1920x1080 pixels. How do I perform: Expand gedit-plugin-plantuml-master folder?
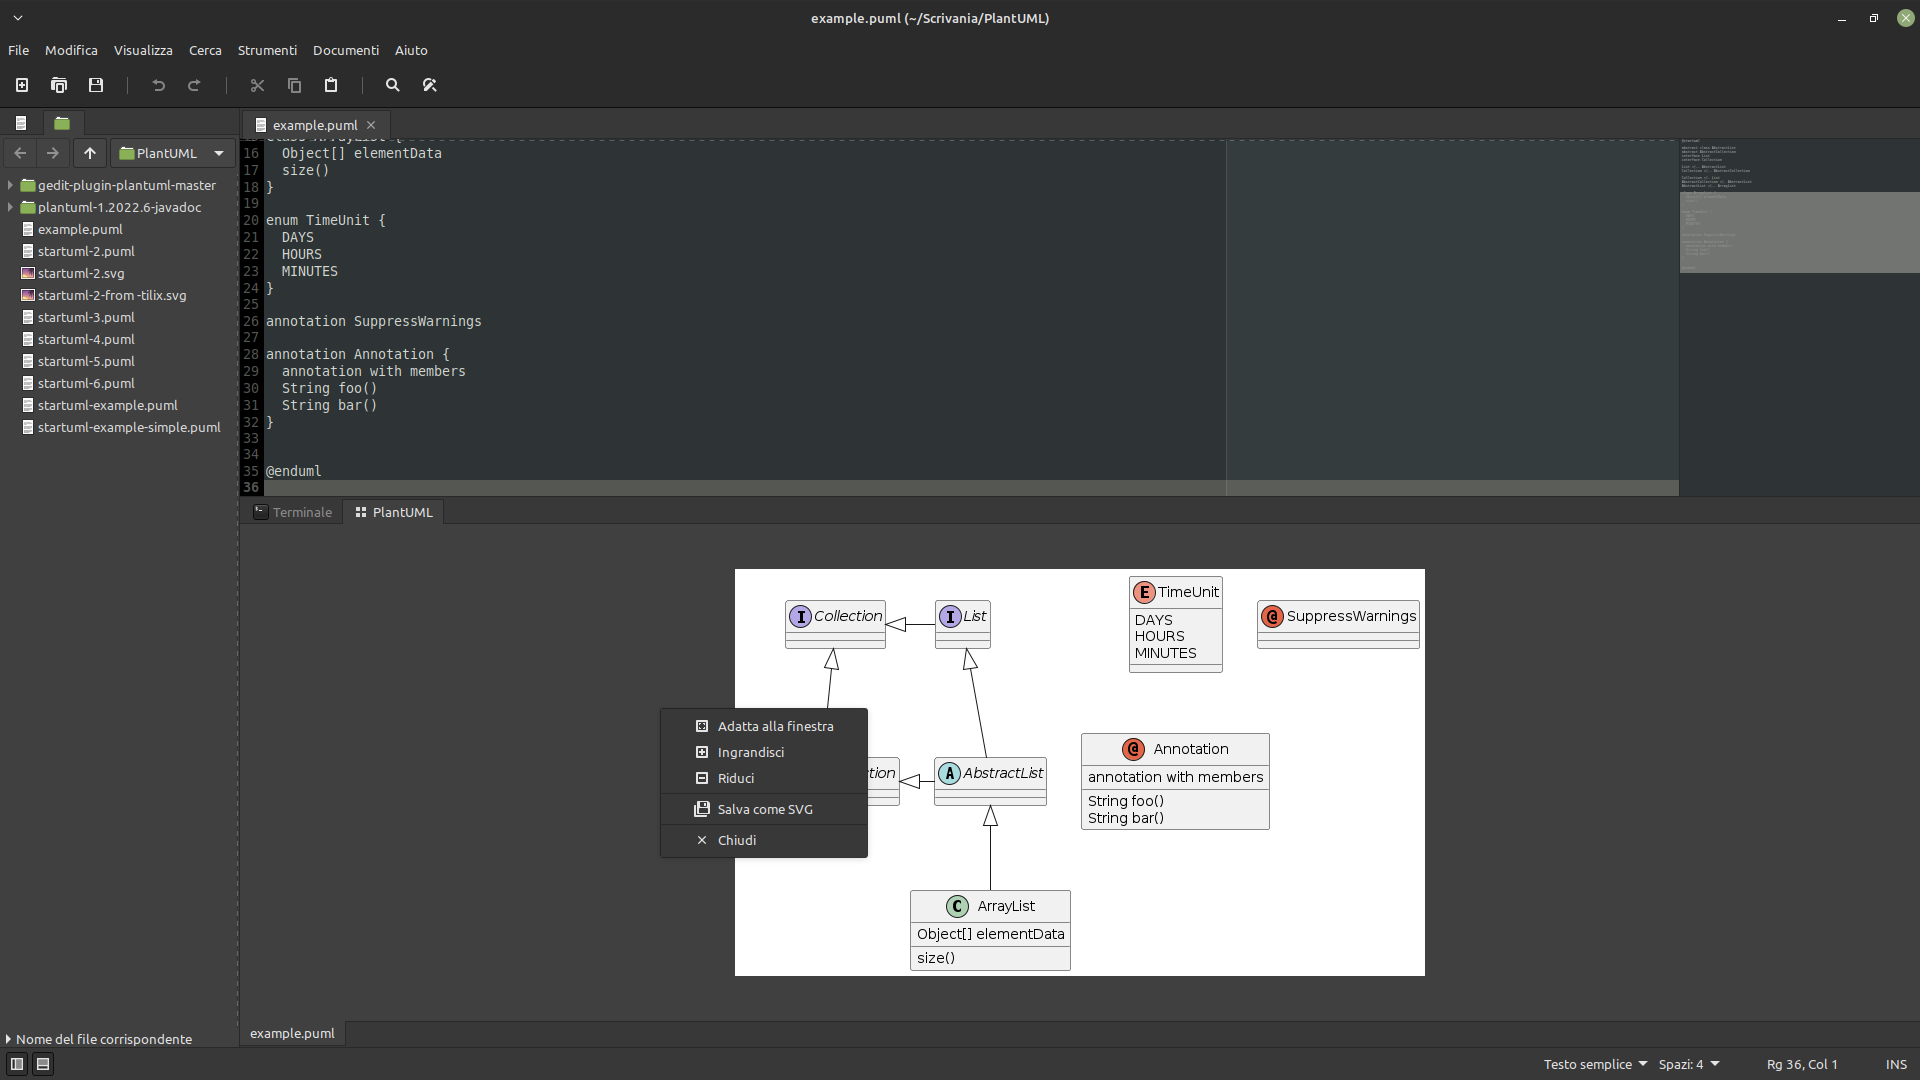pos(10,185)
